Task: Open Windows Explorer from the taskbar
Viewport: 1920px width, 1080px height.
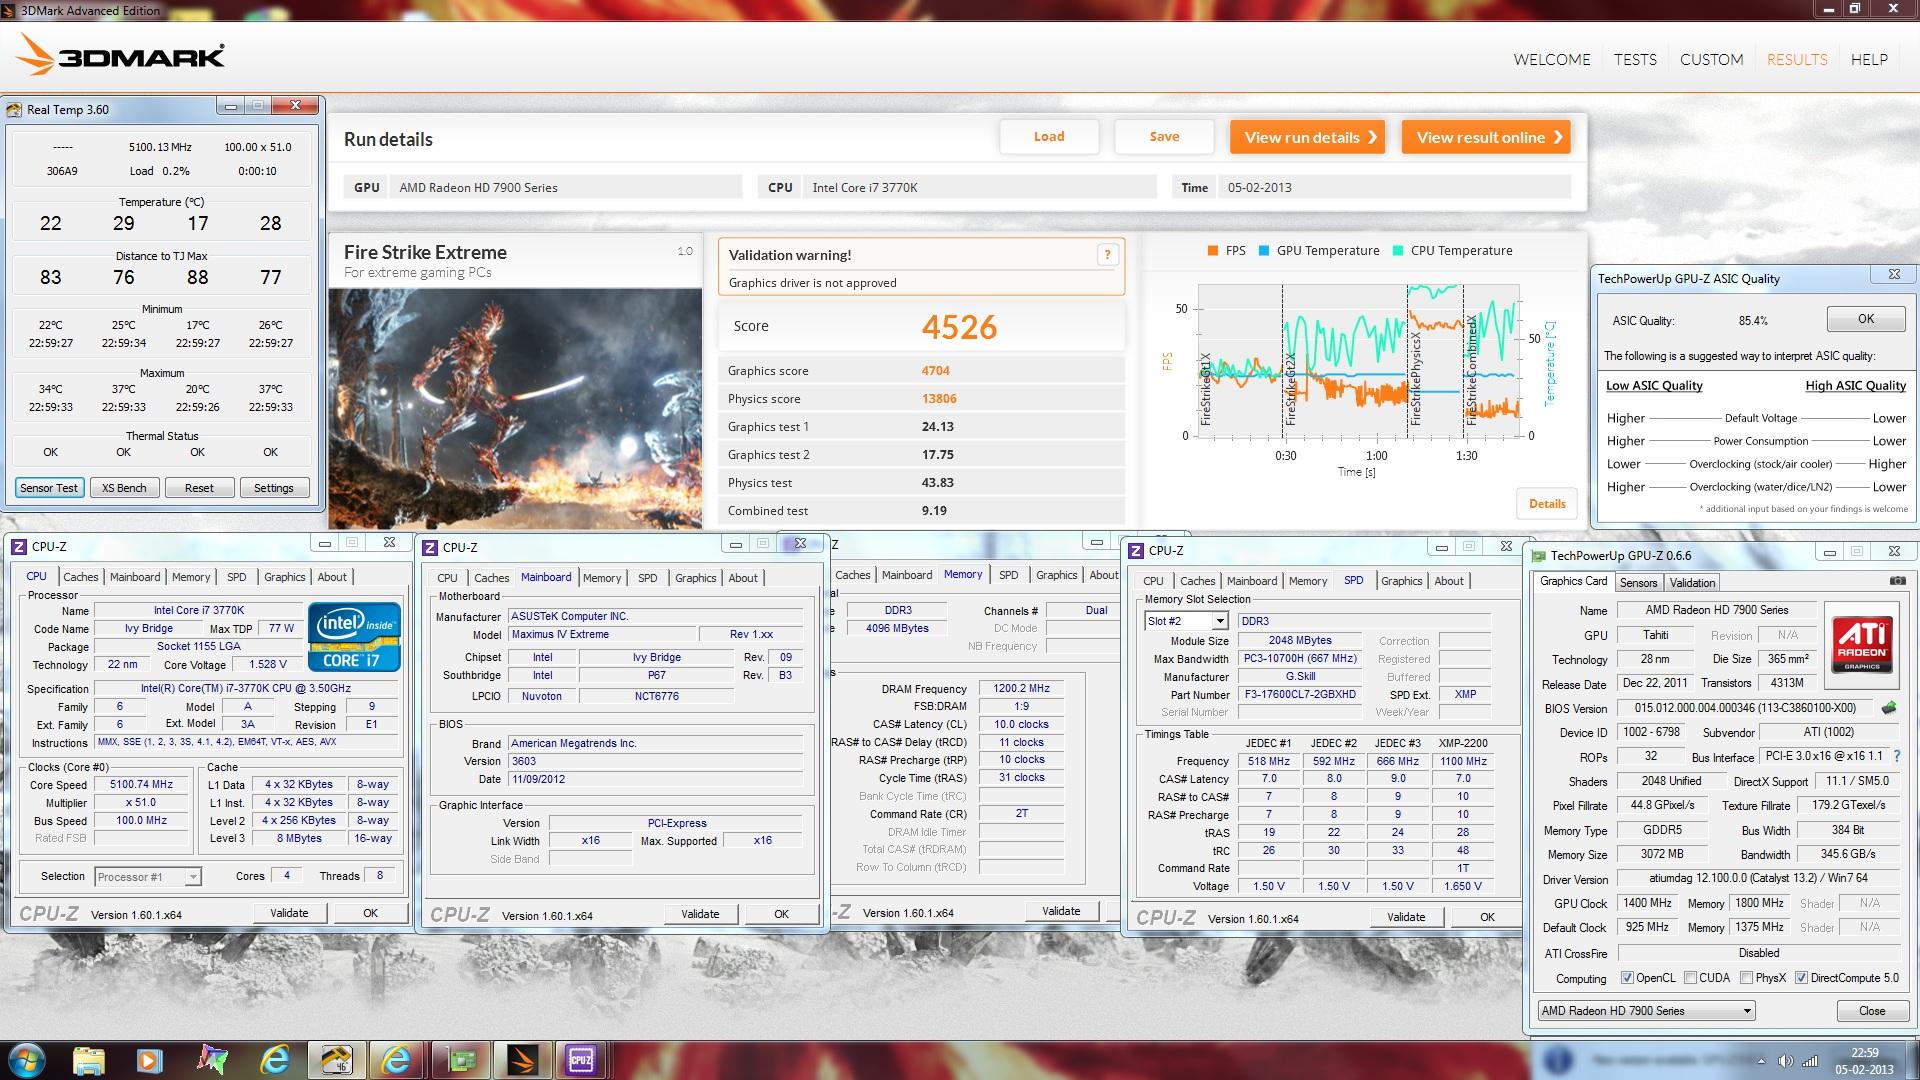Action: point(88,1059)
